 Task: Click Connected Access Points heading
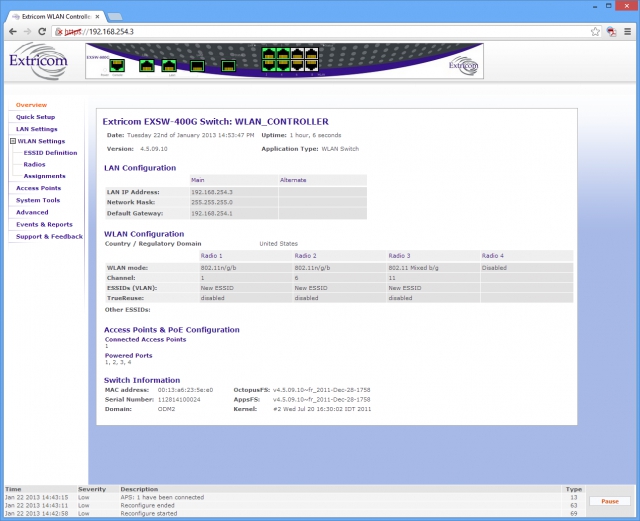coord(145,339)
